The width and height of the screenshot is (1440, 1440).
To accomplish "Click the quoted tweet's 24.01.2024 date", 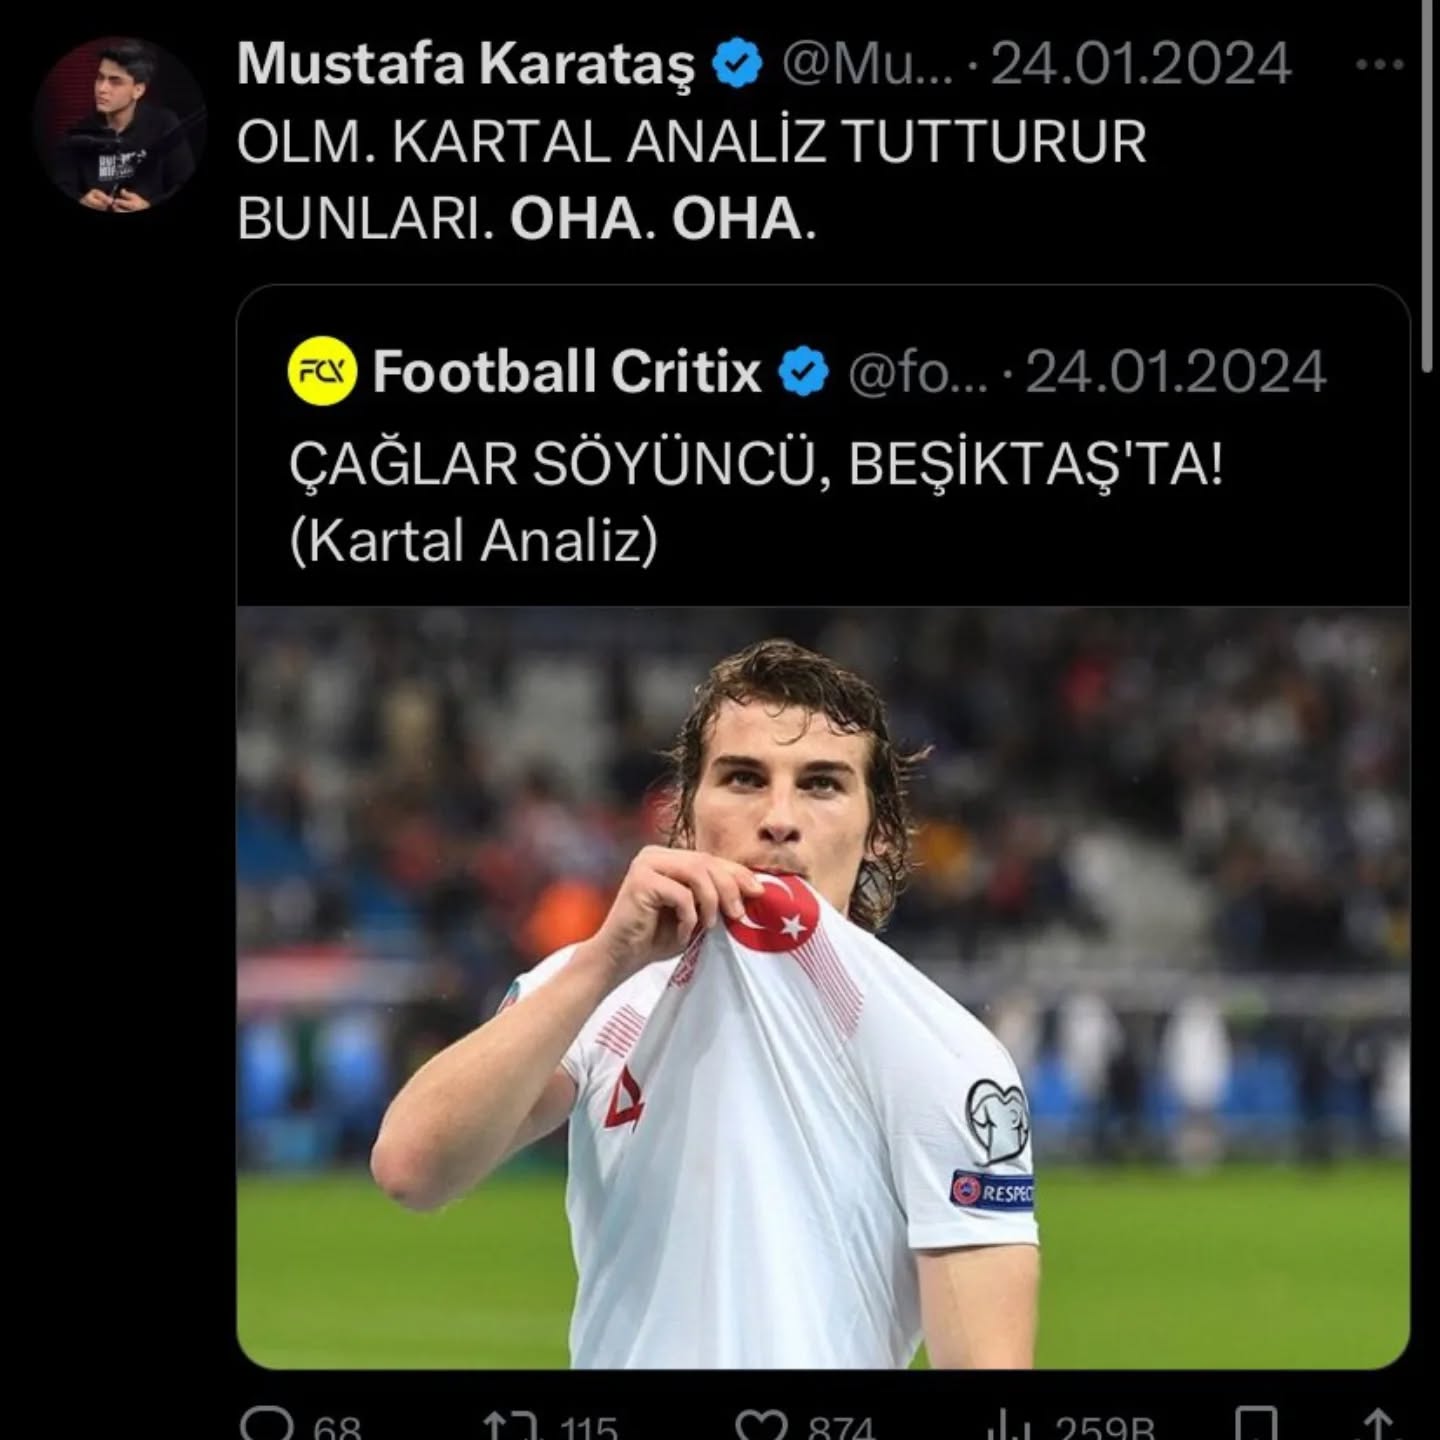I will (1176, 373).
